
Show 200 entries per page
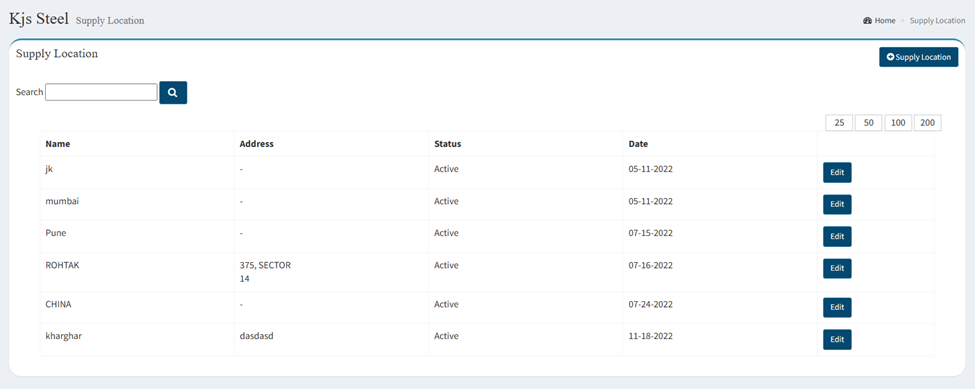[928, 123]
